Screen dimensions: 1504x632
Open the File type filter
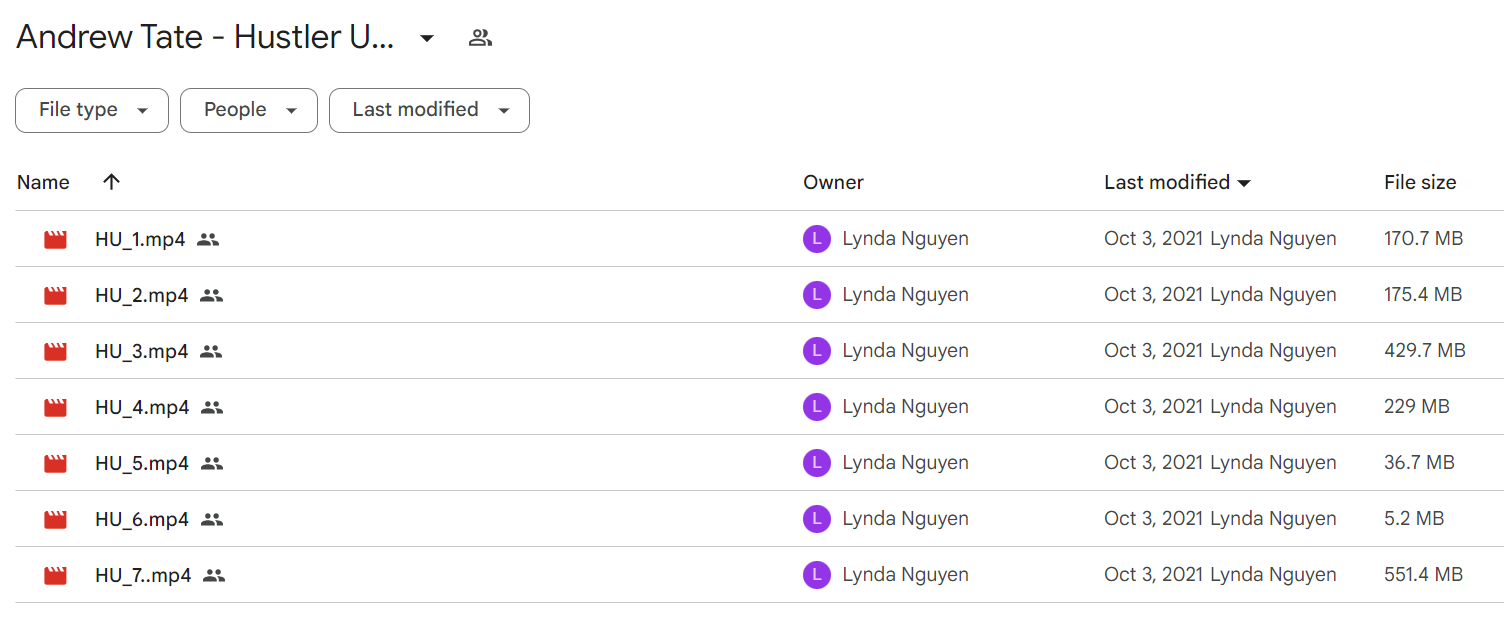coord(92,110)
